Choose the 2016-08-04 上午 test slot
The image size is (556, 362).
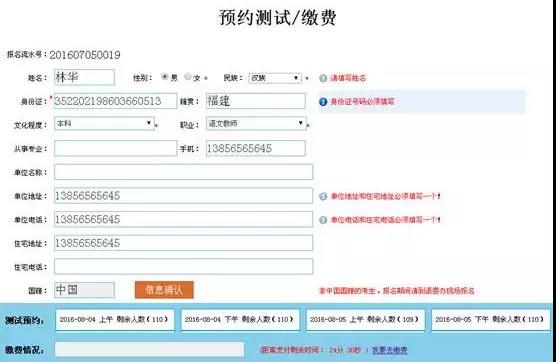tap(115, 319)
